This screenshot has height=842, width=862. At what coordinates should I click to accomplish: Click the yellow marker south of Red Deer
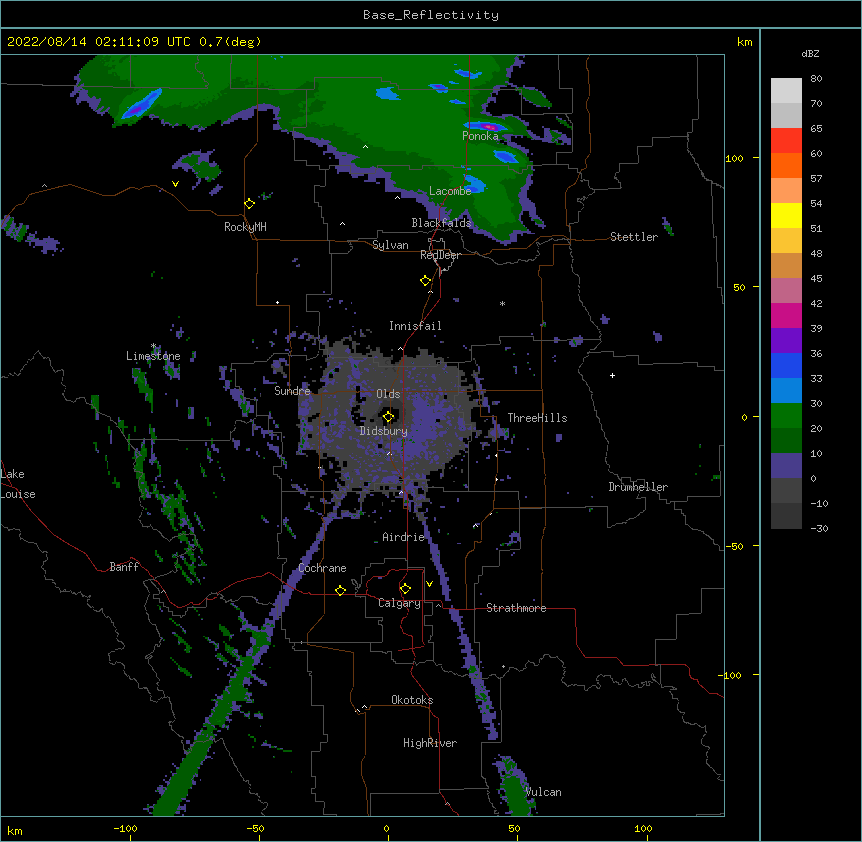pos(426,281)
